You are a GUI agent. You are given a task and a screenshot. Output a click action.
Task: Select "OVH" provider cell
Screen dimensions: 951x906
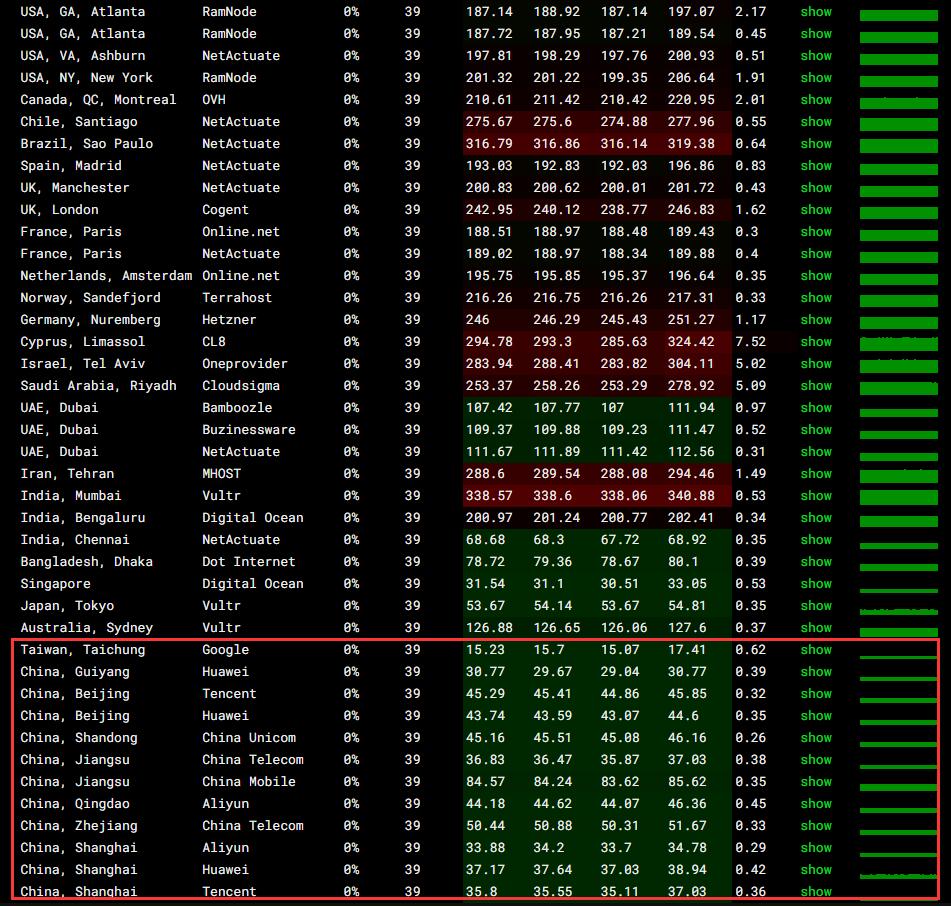click(x=213, y=99)
